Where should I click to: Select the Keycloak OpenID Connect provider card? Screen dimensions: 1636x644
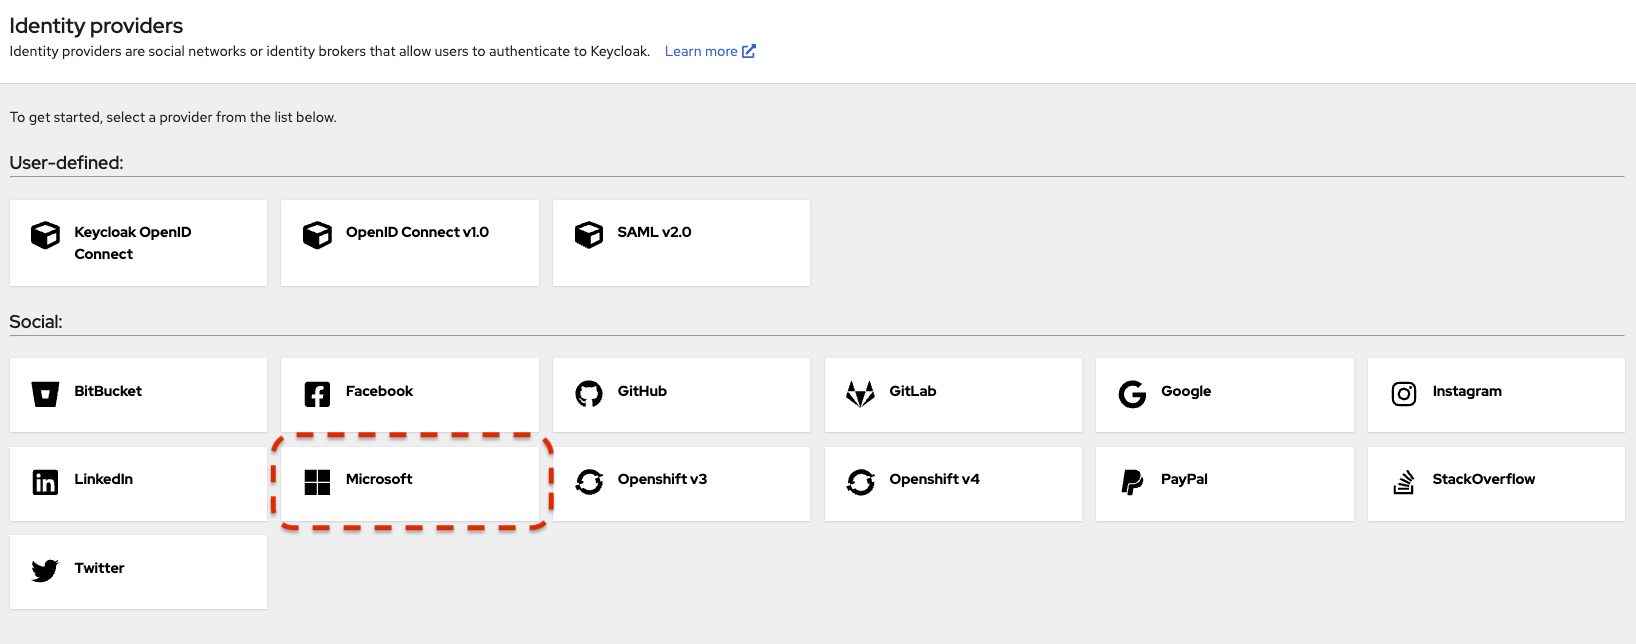click(138, 243)
